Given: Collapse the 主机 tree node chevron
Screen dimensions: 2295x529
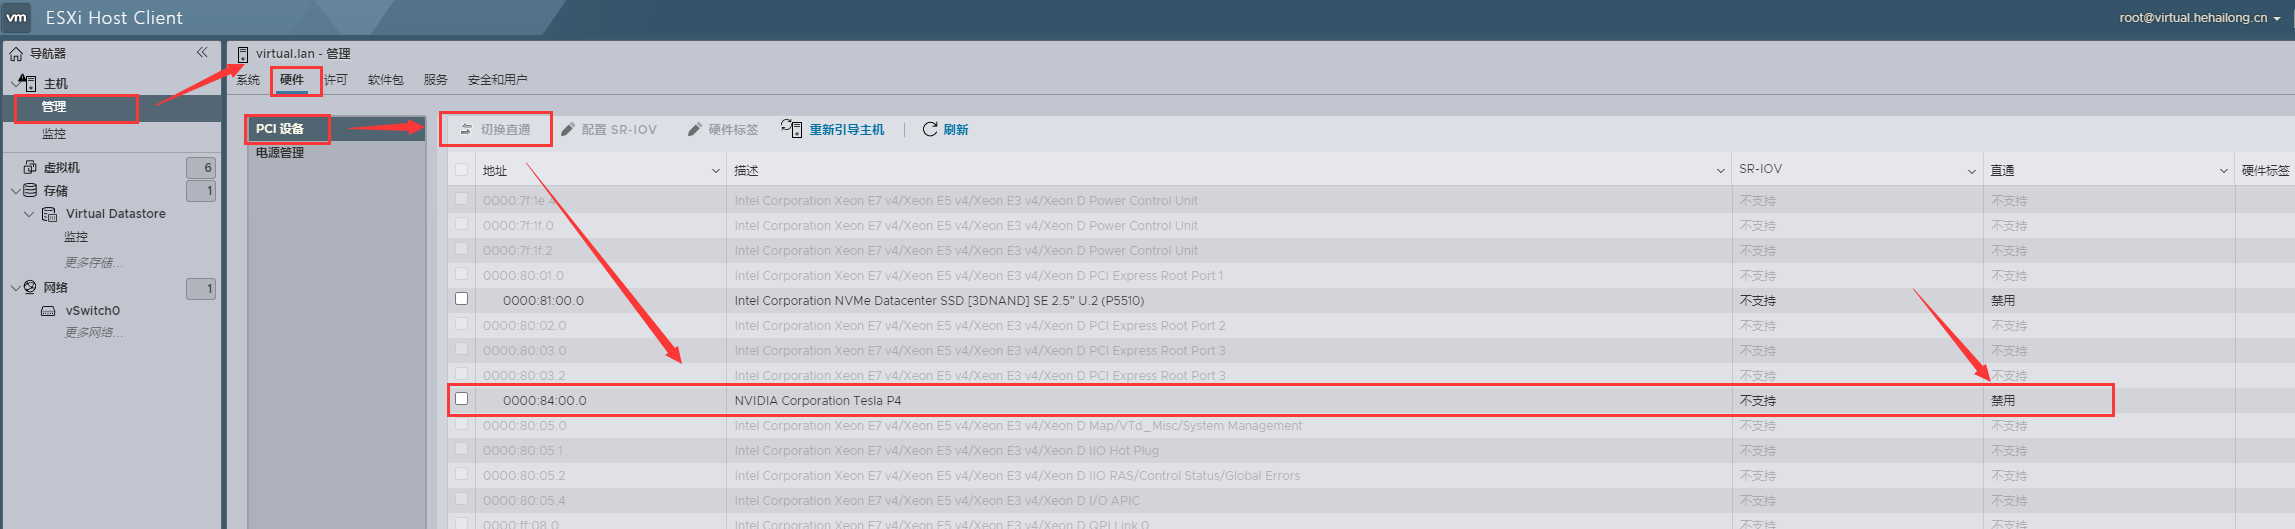Looking at the screenshot, I should point(15,82).
